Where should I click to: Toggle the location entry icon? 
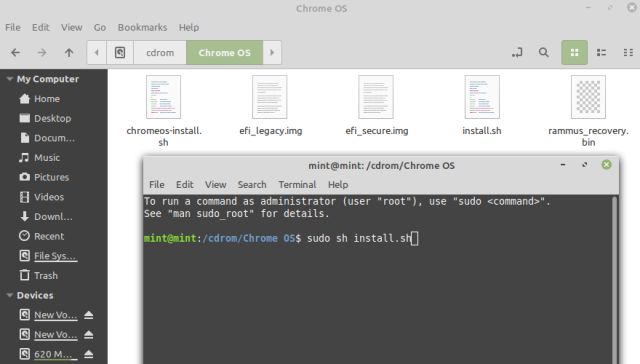click(x=517, y=53)
